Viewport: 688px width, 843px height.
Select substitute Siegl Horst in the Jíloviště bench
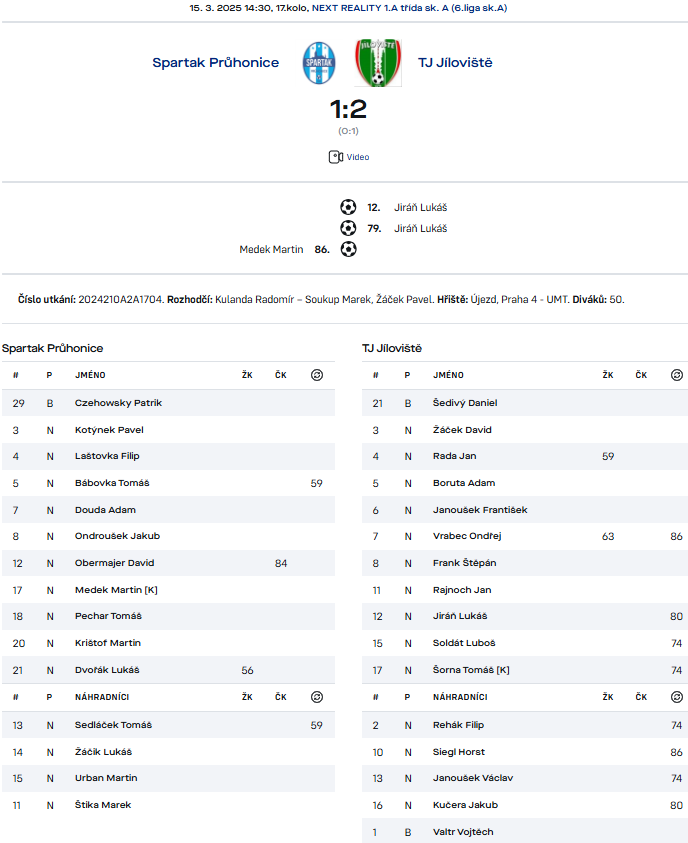pyautogui.click(x=458, y=752)
